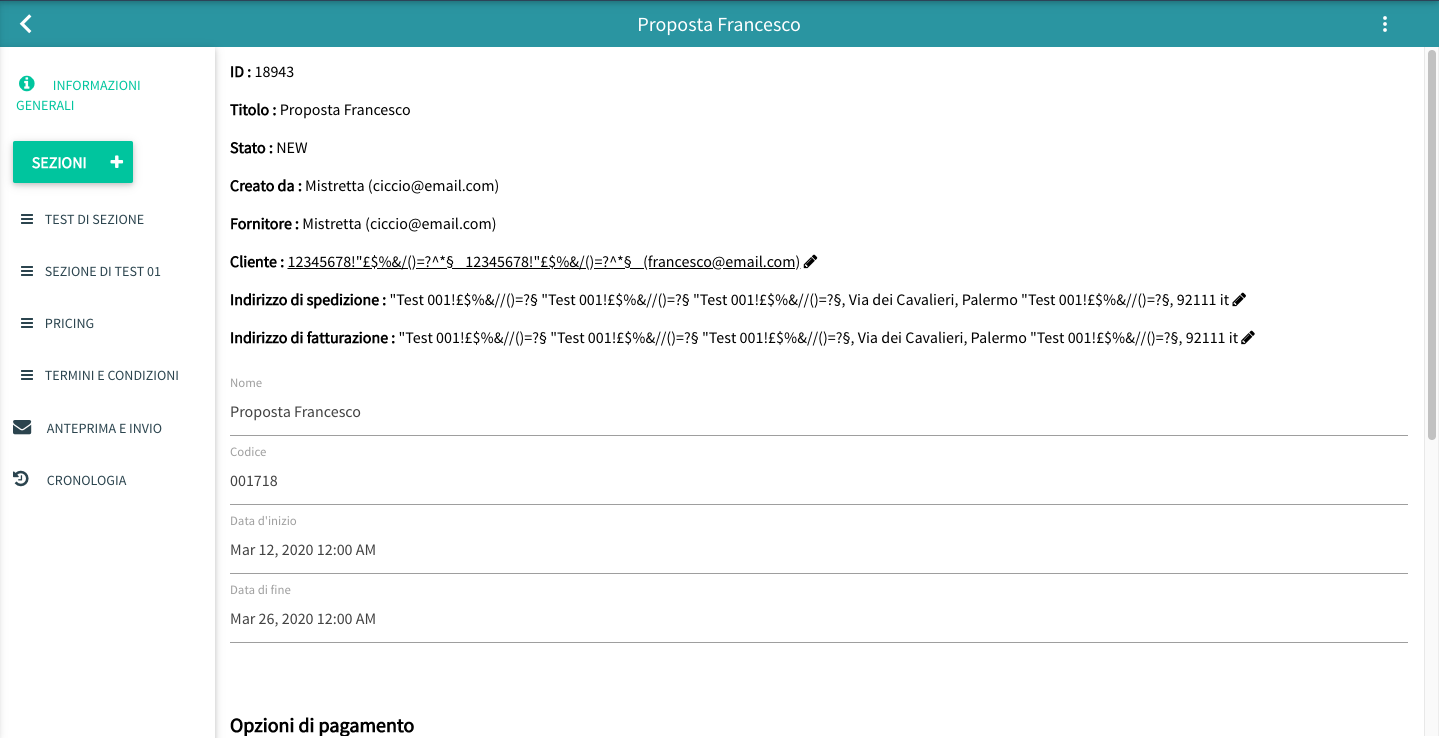Open the three-dot options menu
The height and width of the screenshot is (738, 1439).
(x=1385, y=24)
